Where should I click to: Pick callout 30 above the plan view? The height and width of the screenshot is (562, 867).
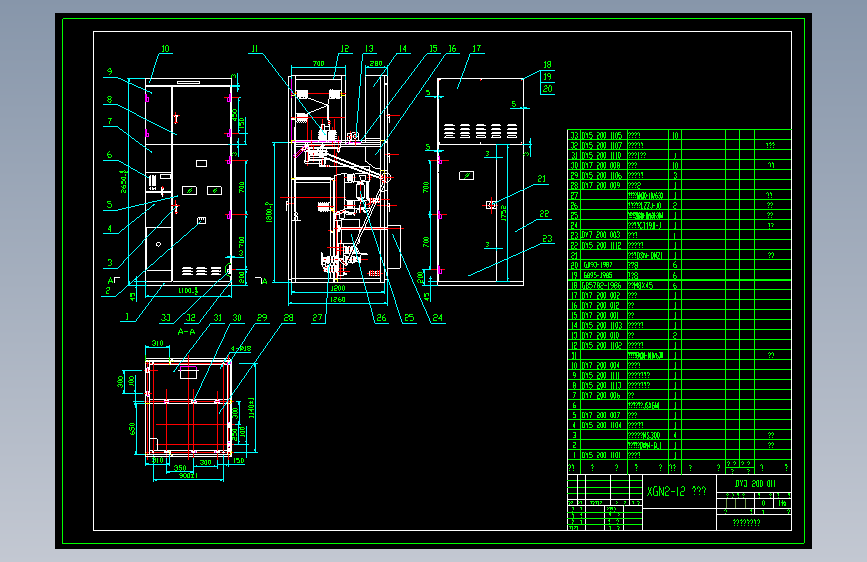(237, 318)
